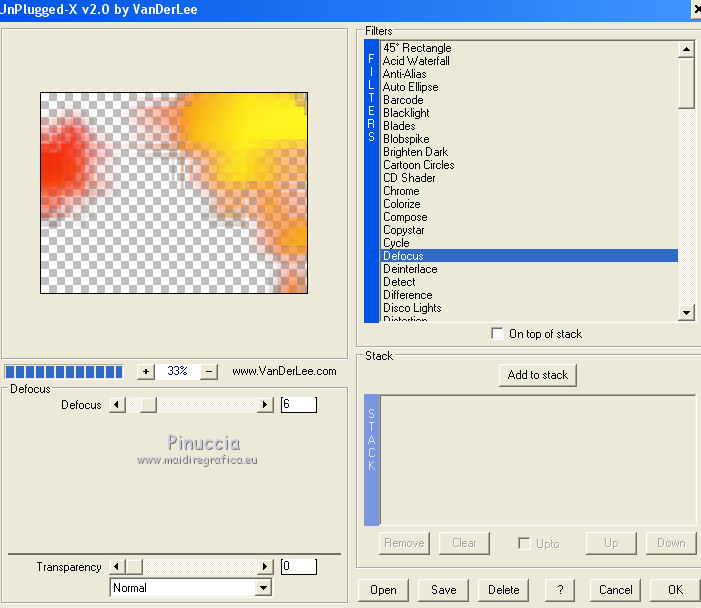701x608 pixels.
Task: Click the Remove stack button
Action: [404, 543]
